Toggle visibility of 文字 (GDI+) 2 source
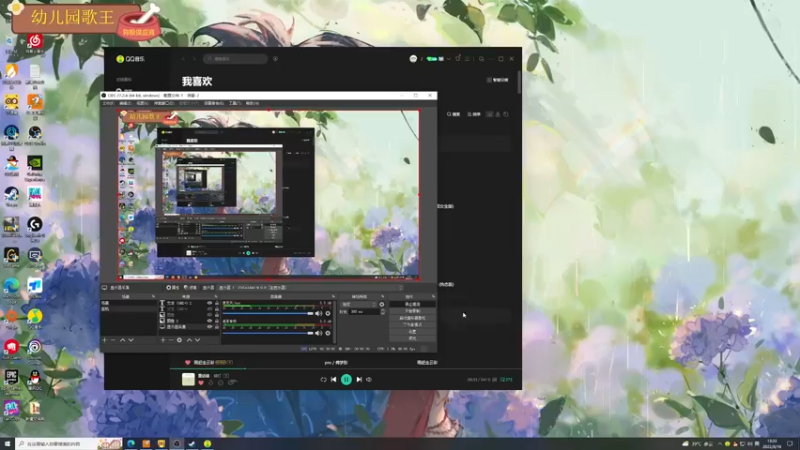The image size is (800, 450). (210, 303)
